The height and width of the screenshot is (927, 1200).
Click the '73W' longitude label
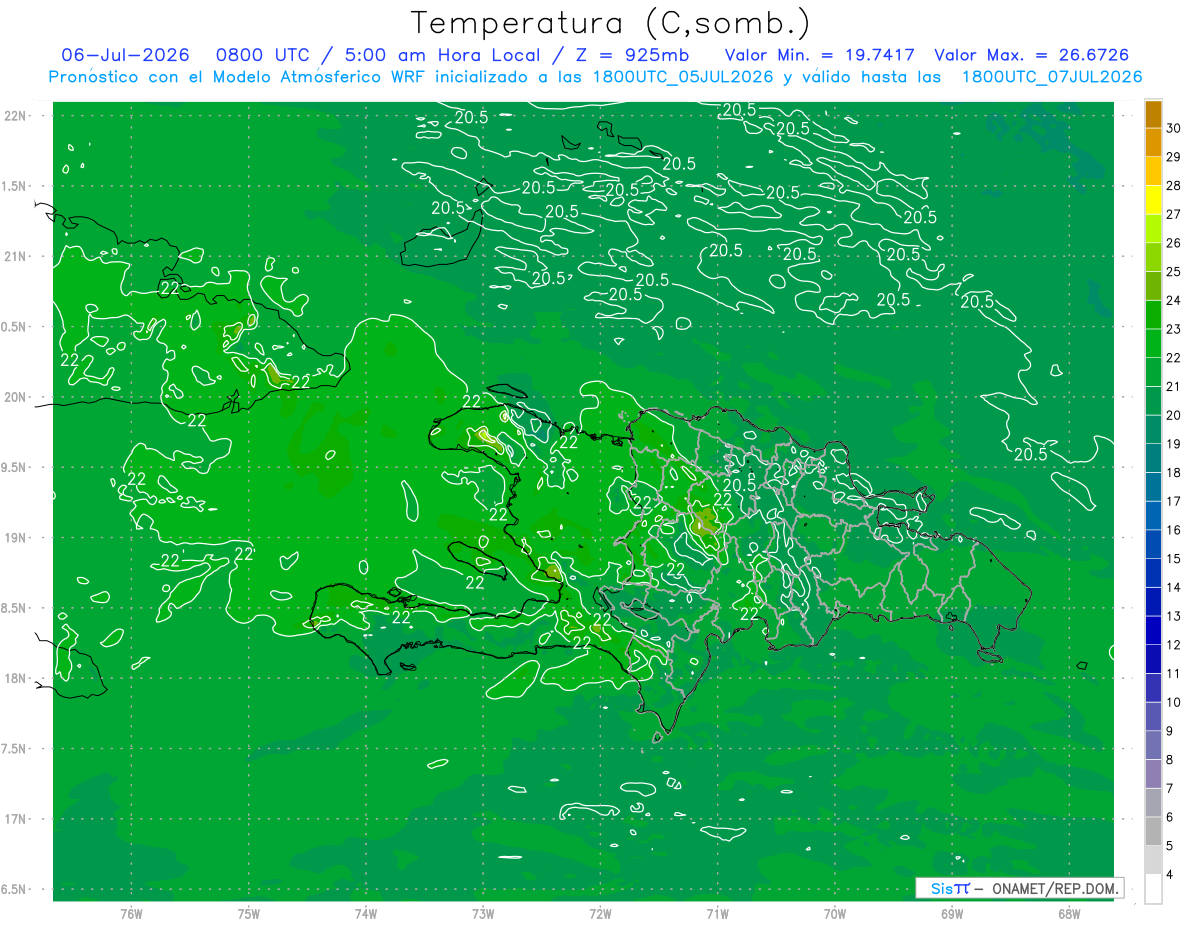[483, 914]
